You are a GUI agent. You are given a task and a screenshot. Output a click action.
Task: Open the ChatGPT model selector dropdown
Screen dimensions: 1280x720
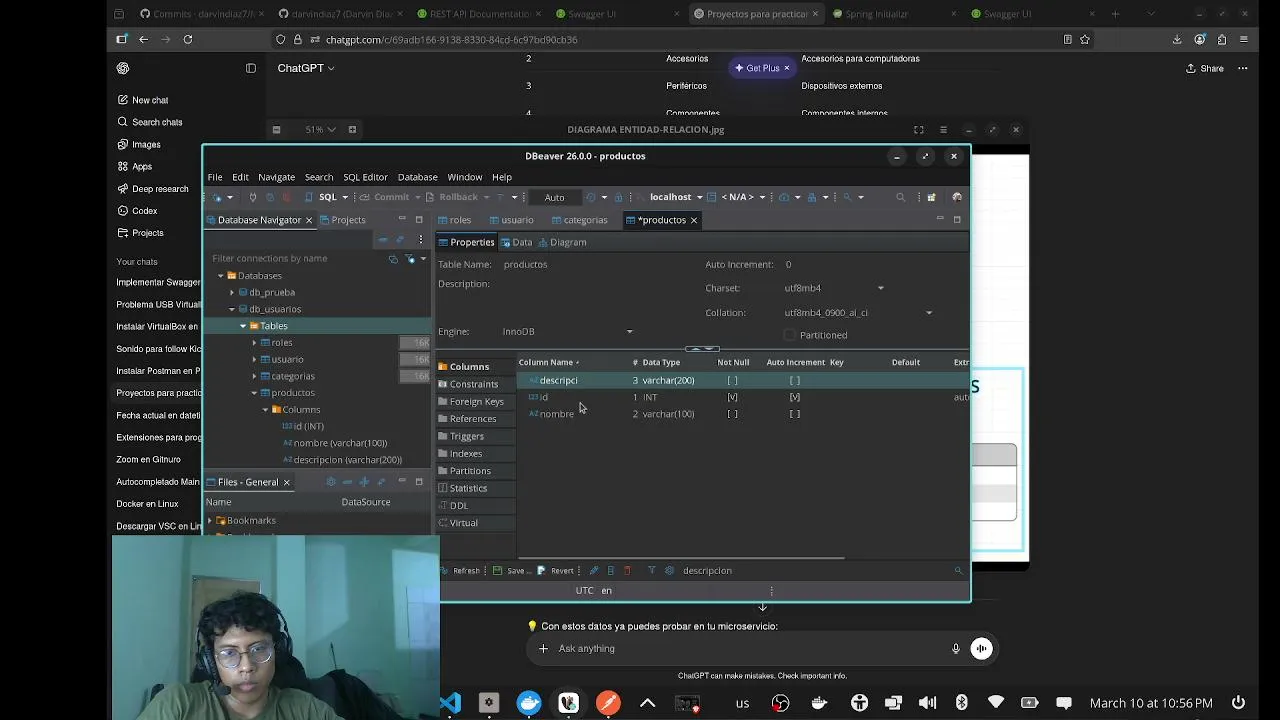coord(306,68)
